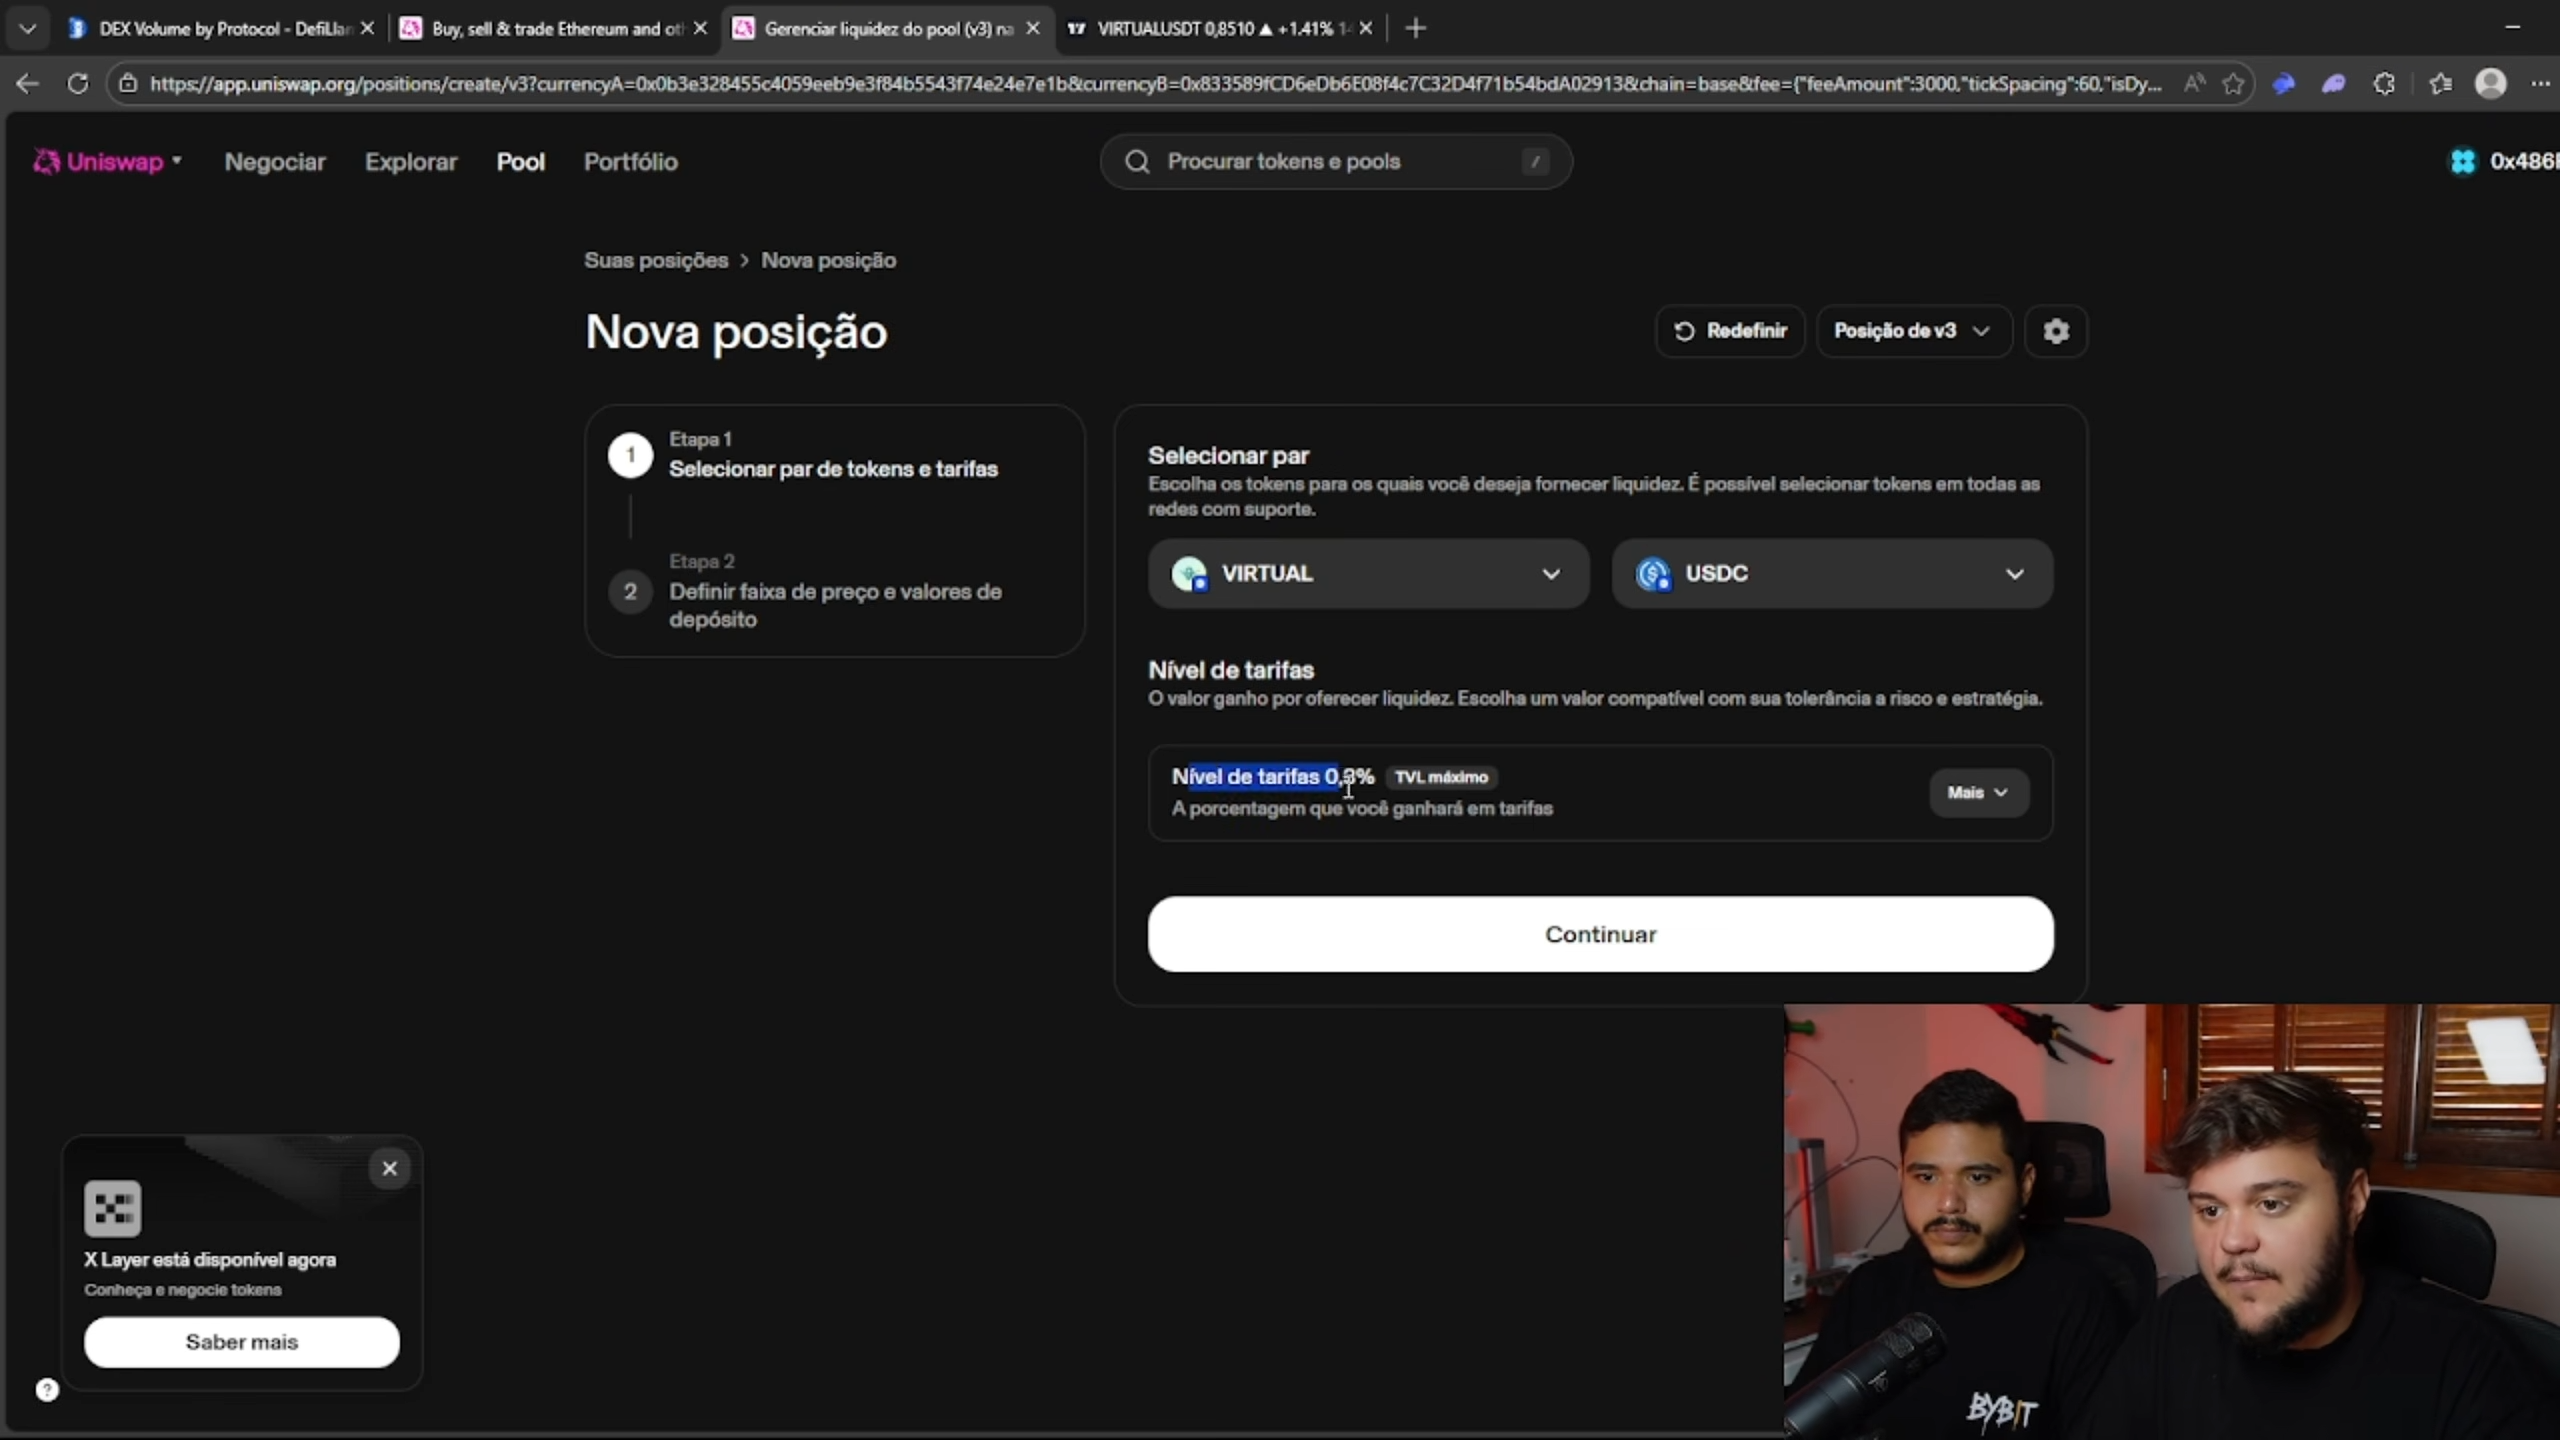The width and height of the screenshot is (2560, 1440).
Task: Click the TVL máximo badge
Action: pos(1441,777)
